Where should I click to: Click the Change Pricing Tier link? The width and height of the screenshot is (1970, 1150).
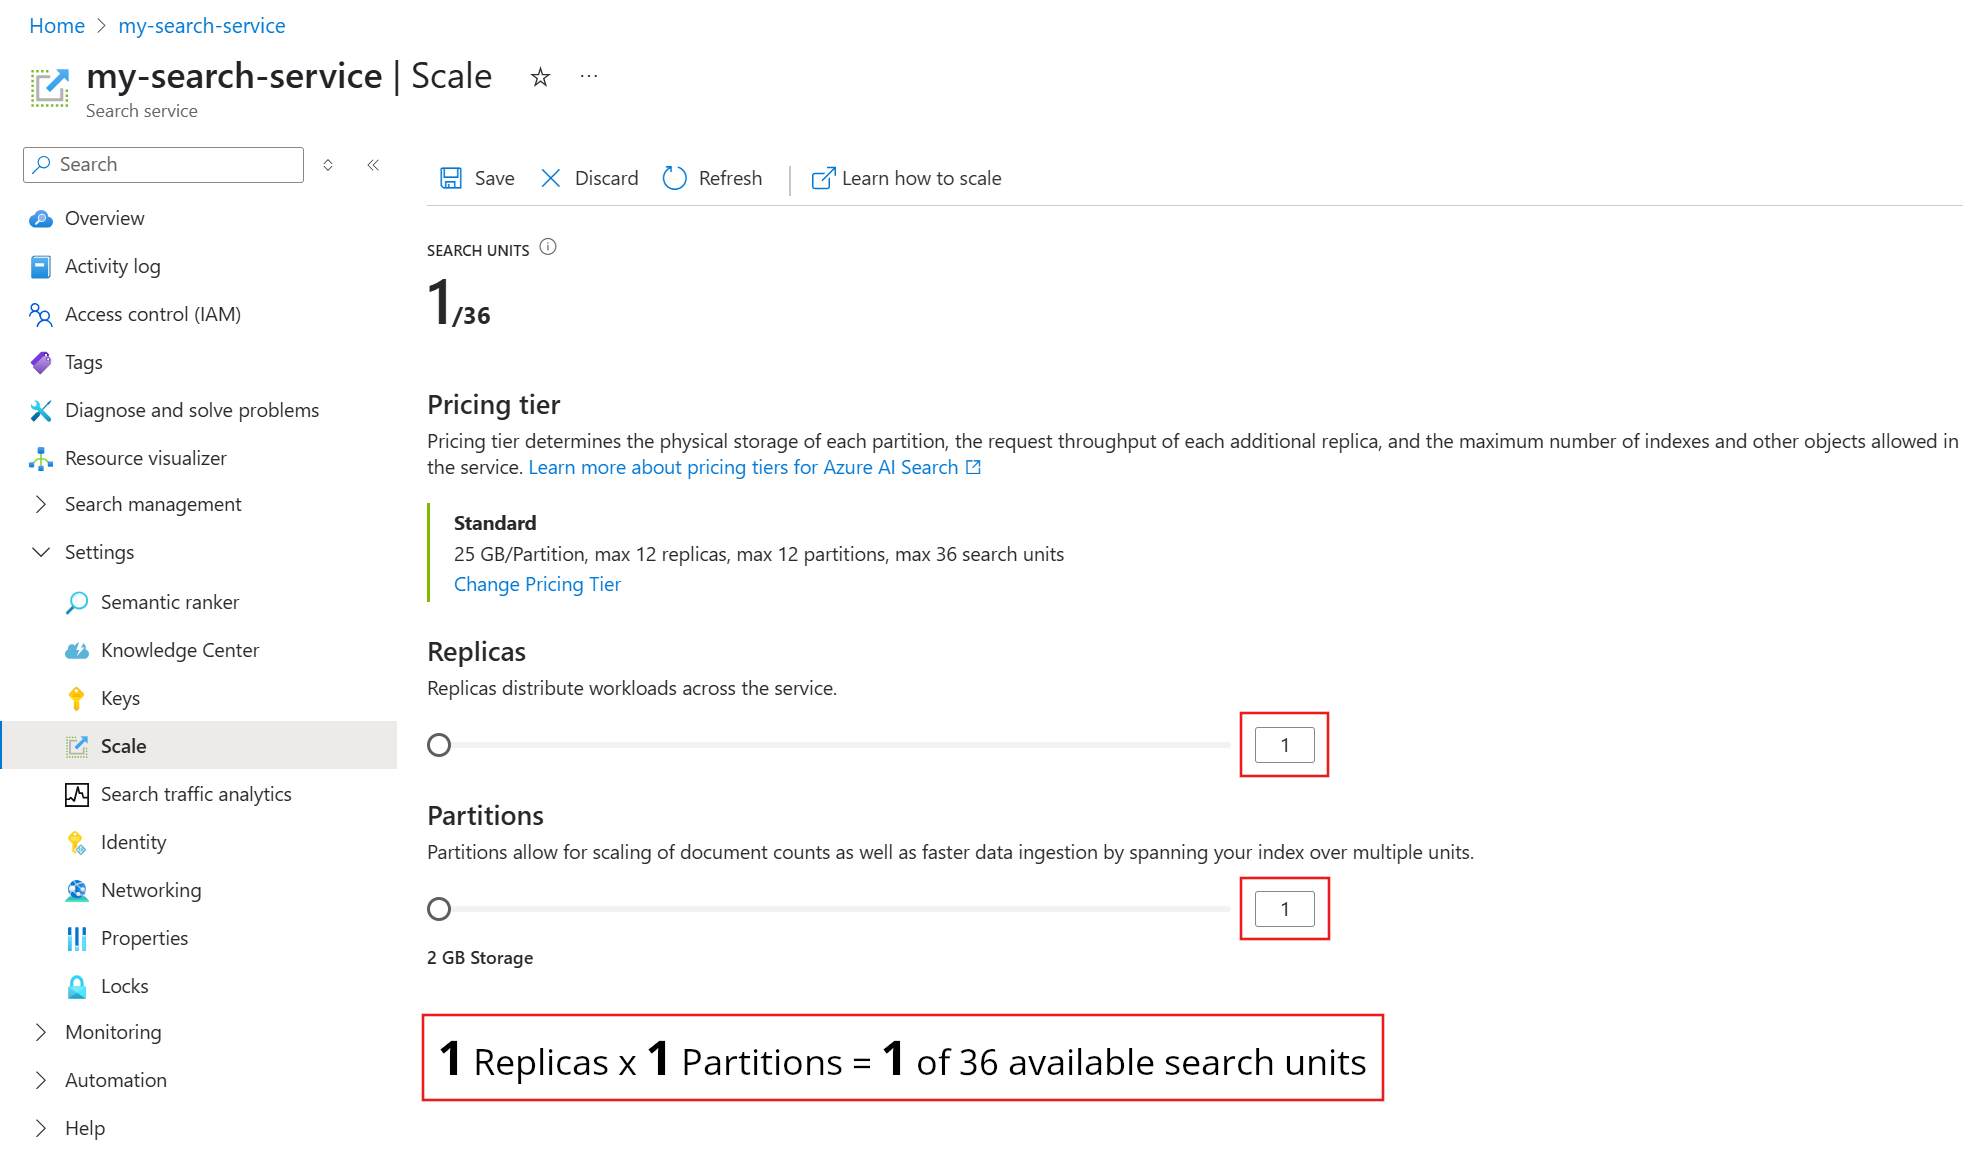pos(537,584)
